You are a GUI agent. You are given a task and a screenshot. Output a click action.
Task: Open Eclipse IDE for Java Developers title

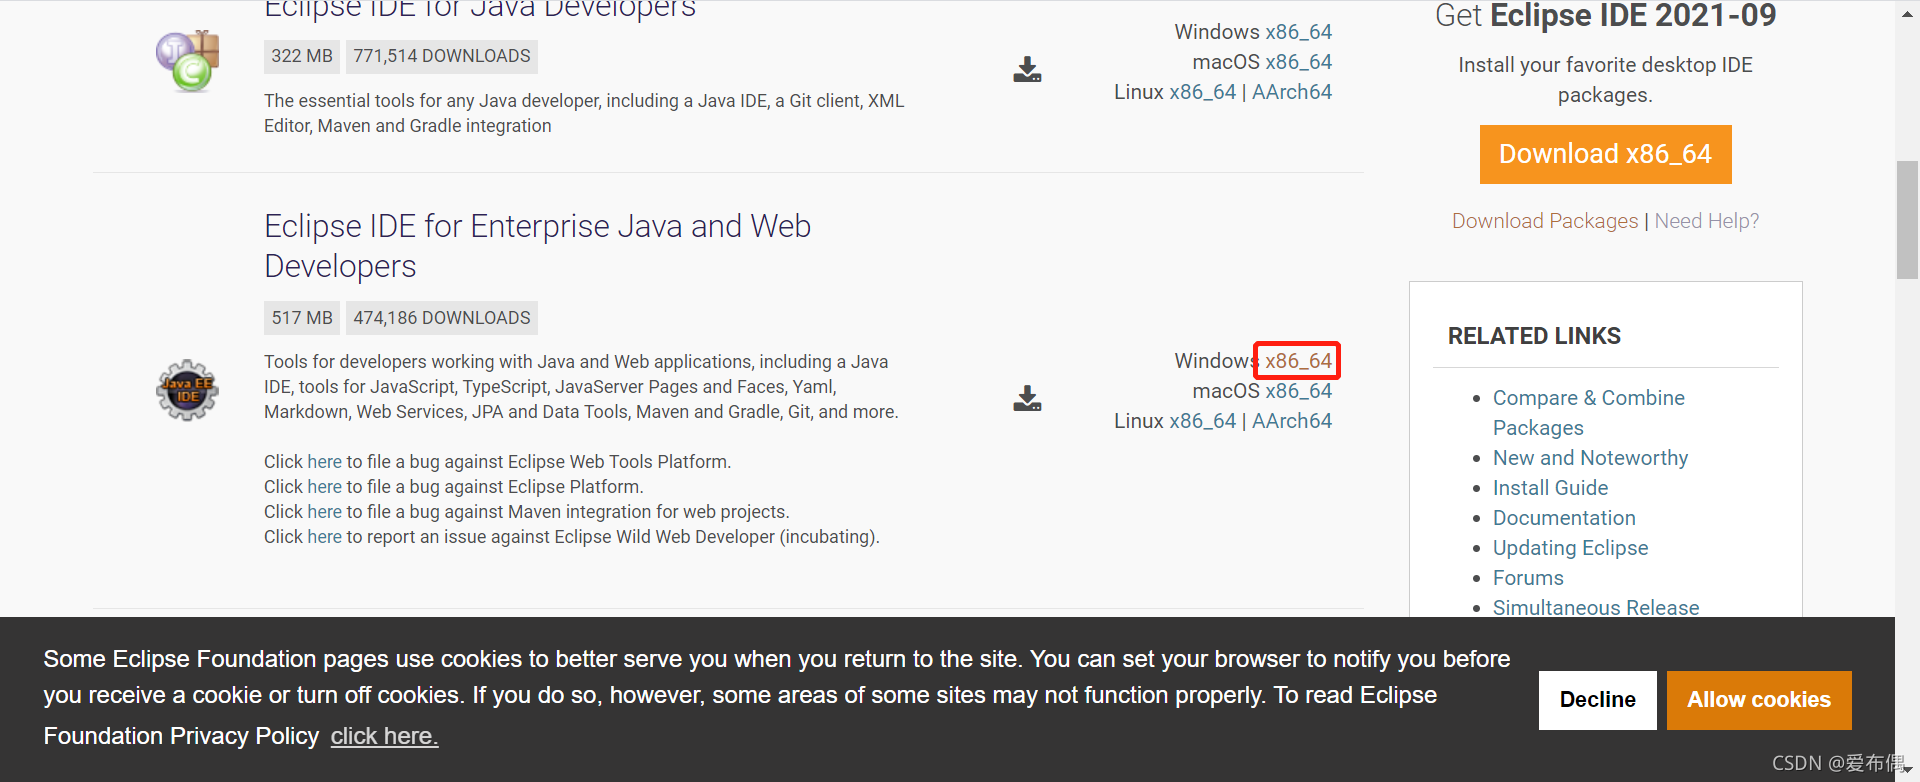[x=480, y=10]
